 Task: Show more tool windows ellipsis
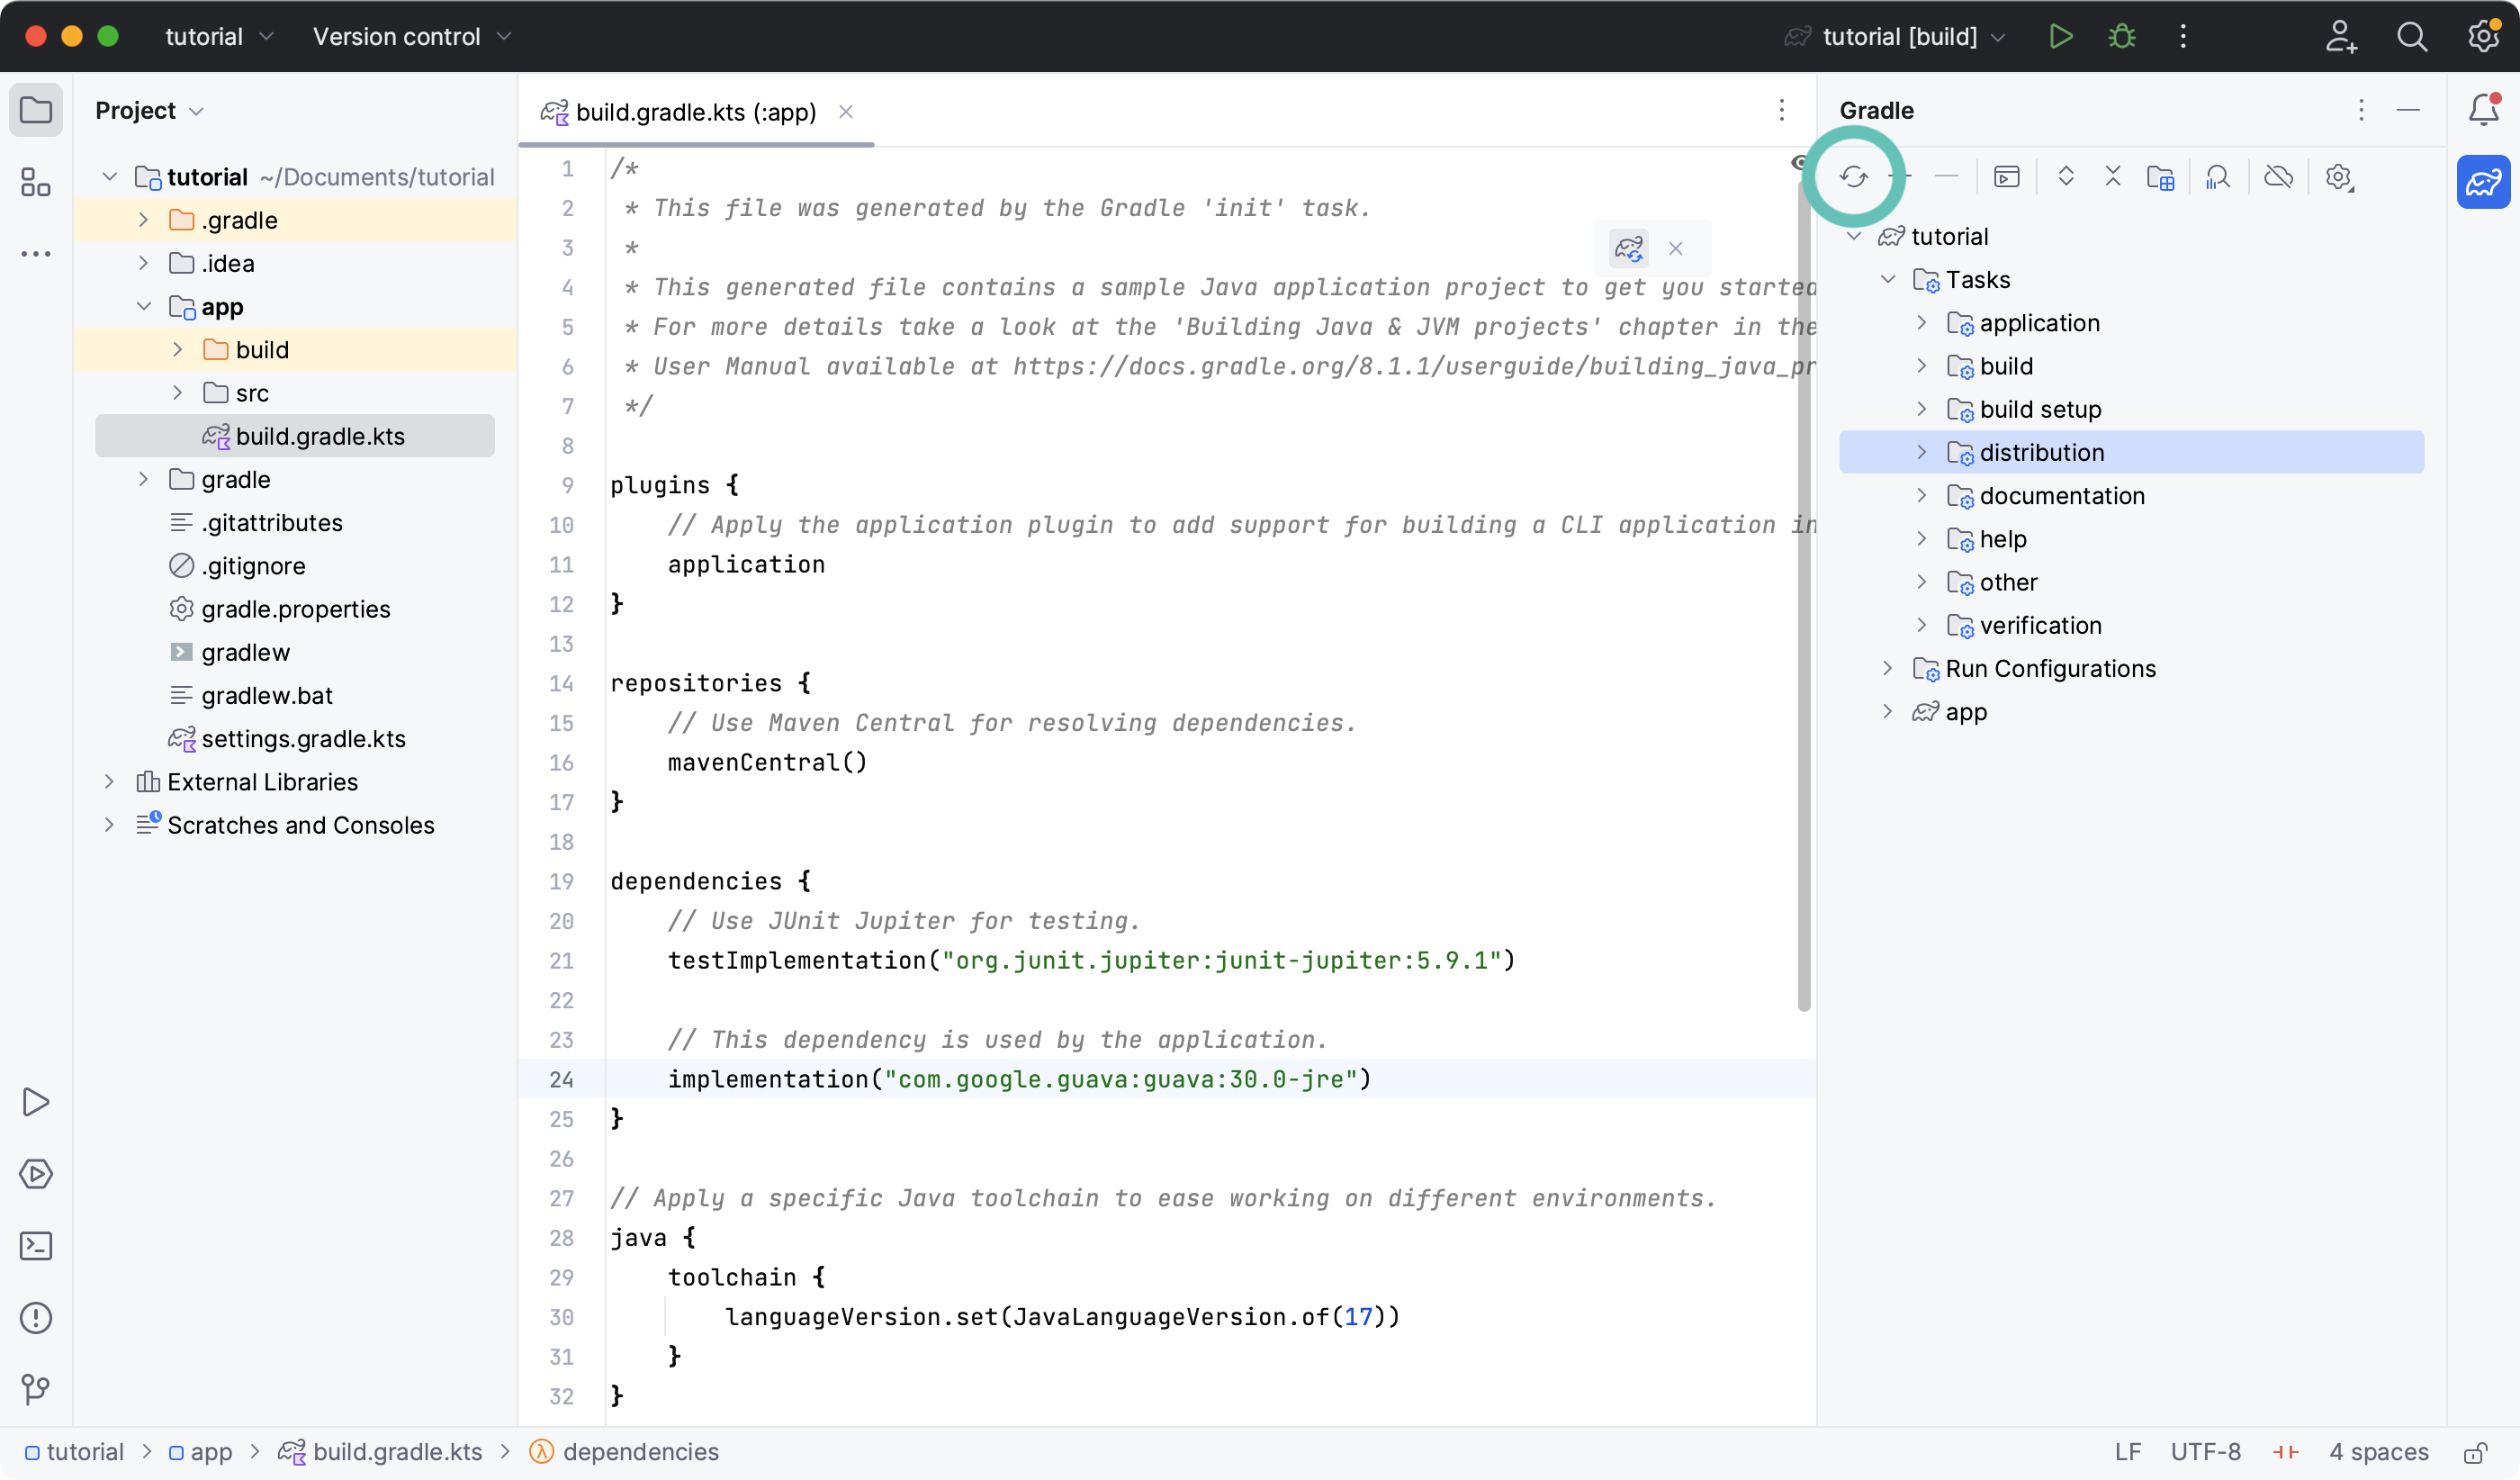[x=36, y=254]
